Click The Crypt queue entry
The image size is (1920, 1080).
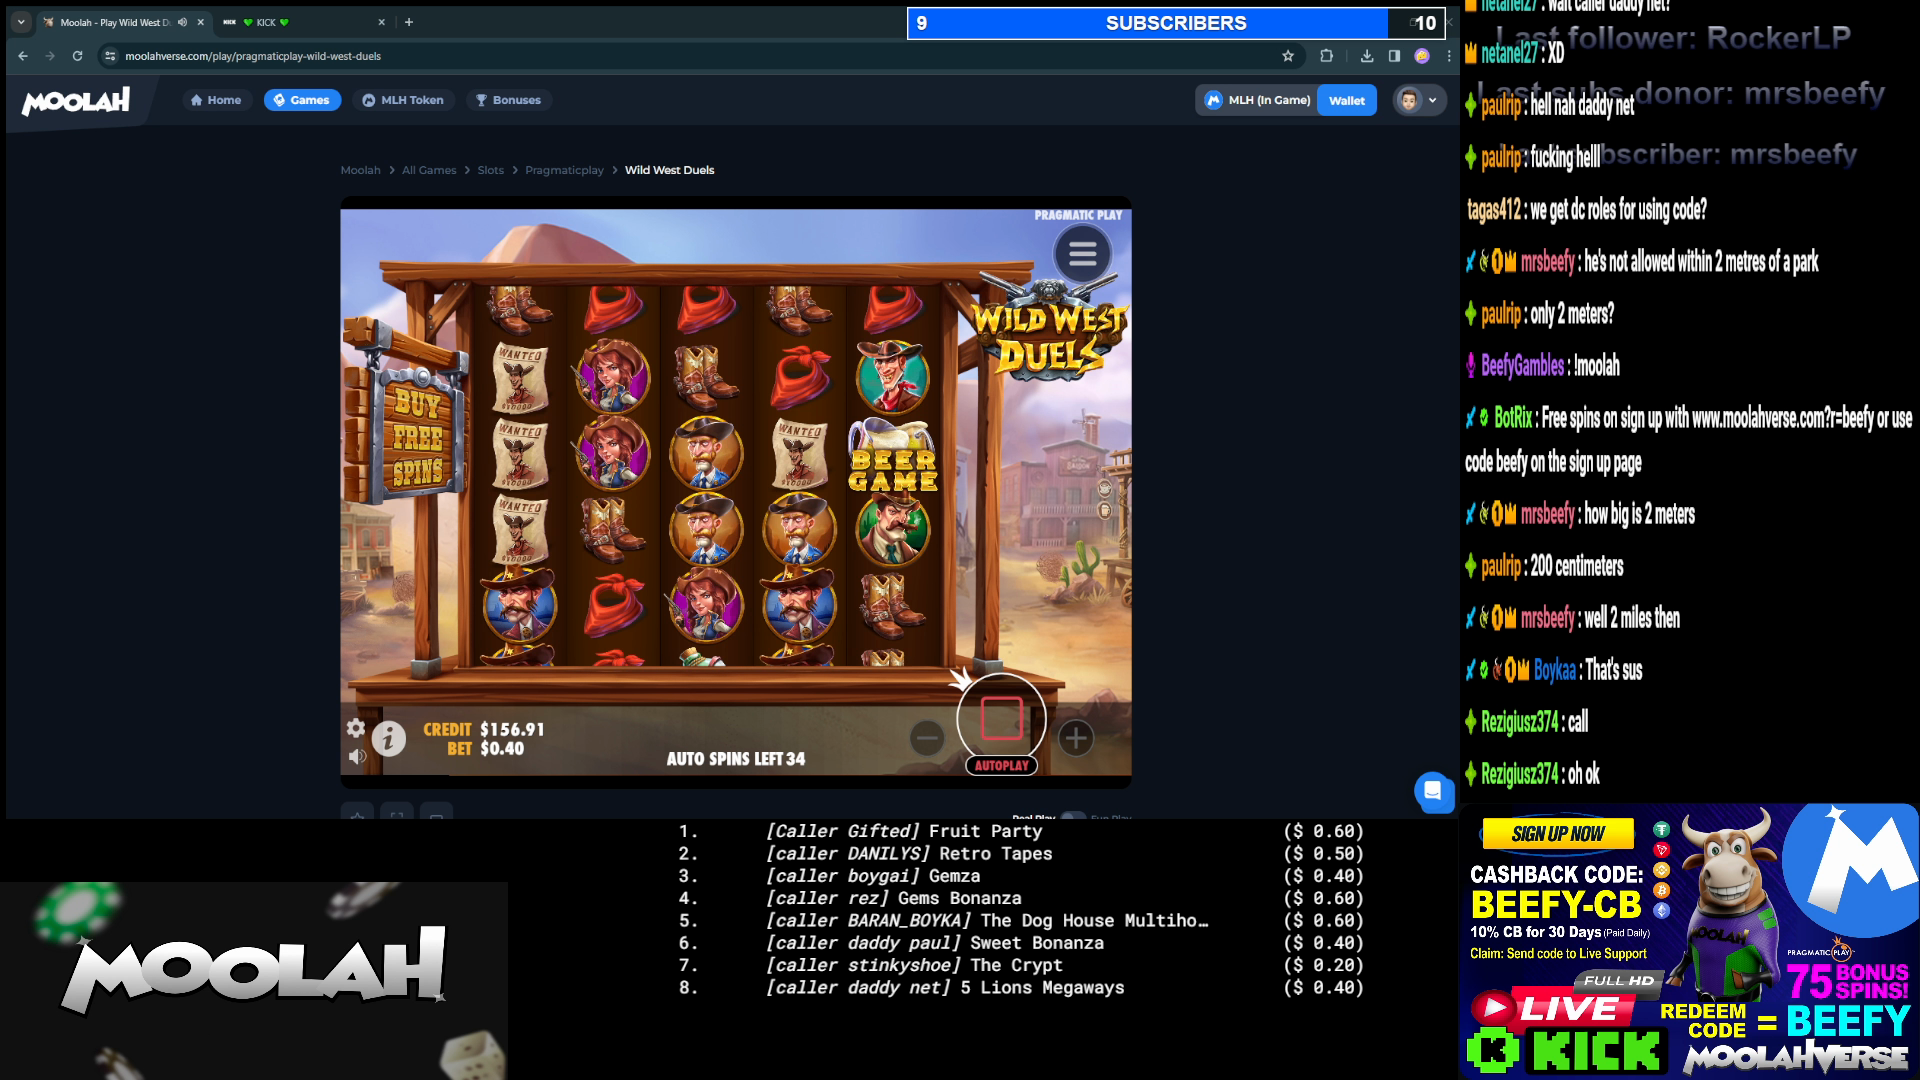click(x=1021, y=965)
